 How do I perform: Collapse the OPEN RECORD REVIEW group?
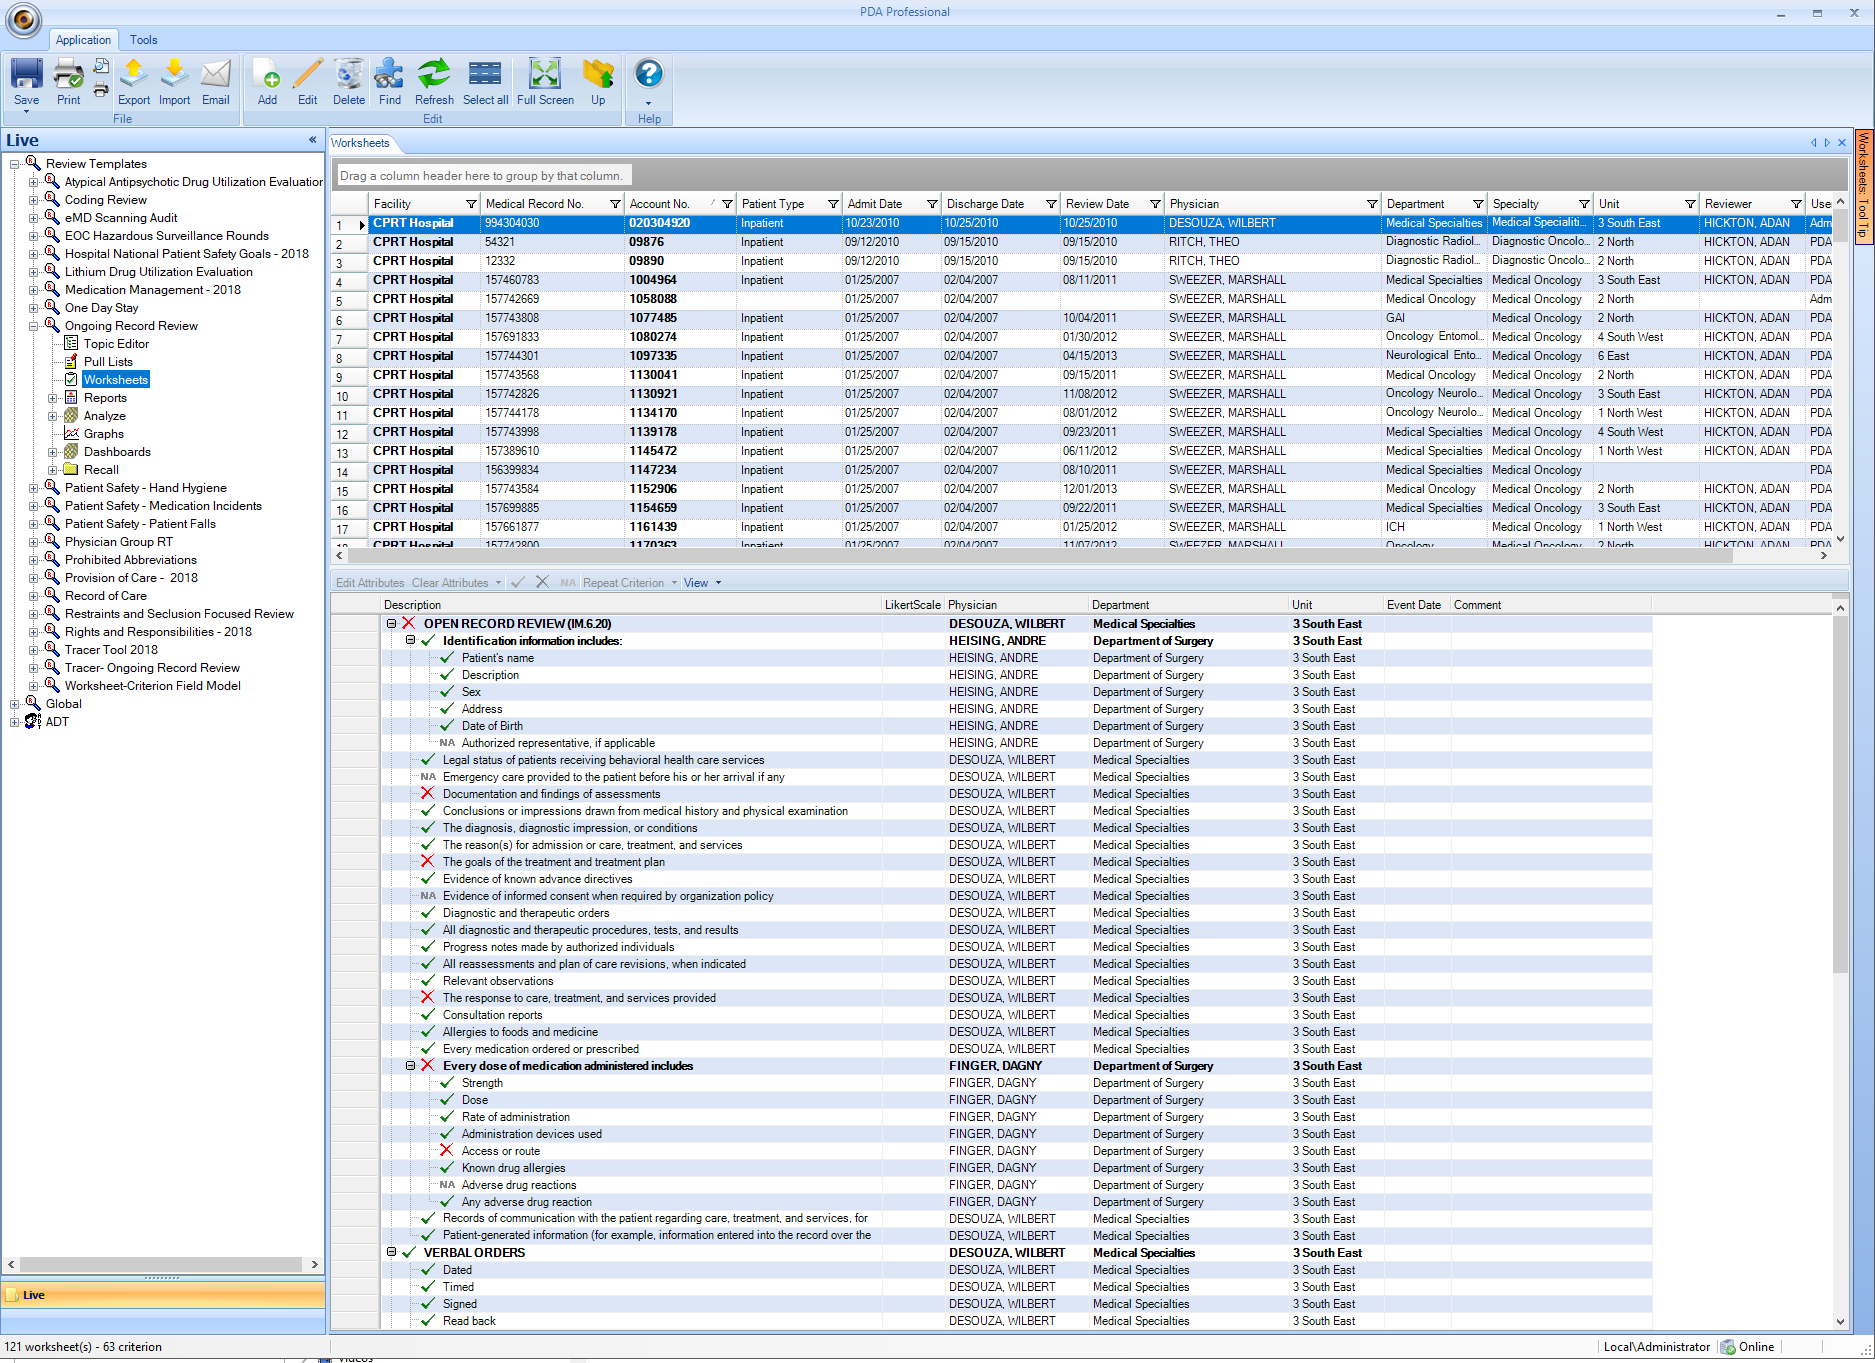tap(392, 623)
